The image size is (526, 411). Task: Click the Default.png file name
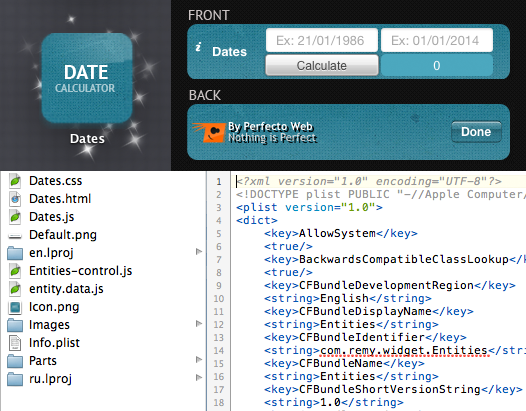point(63,235)
